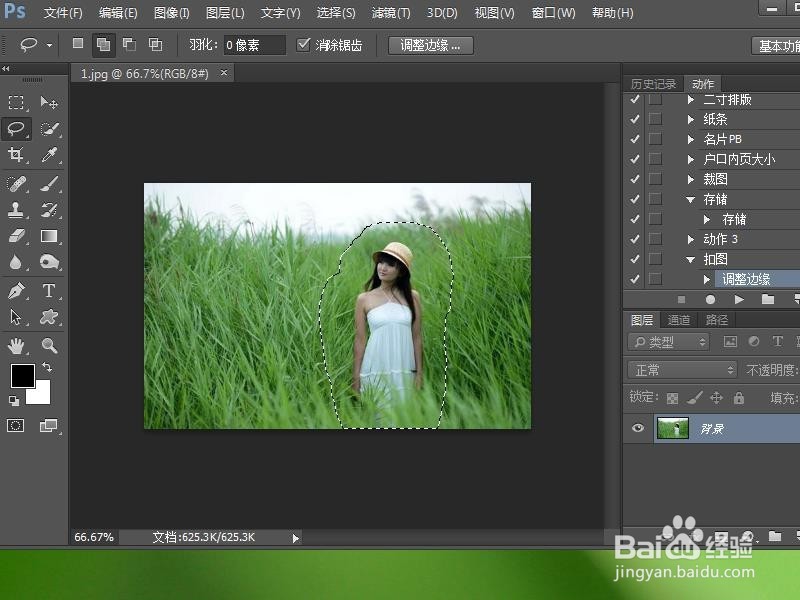Filter layers by pixel type icon
800x600 pixels.
click(731, 341)
